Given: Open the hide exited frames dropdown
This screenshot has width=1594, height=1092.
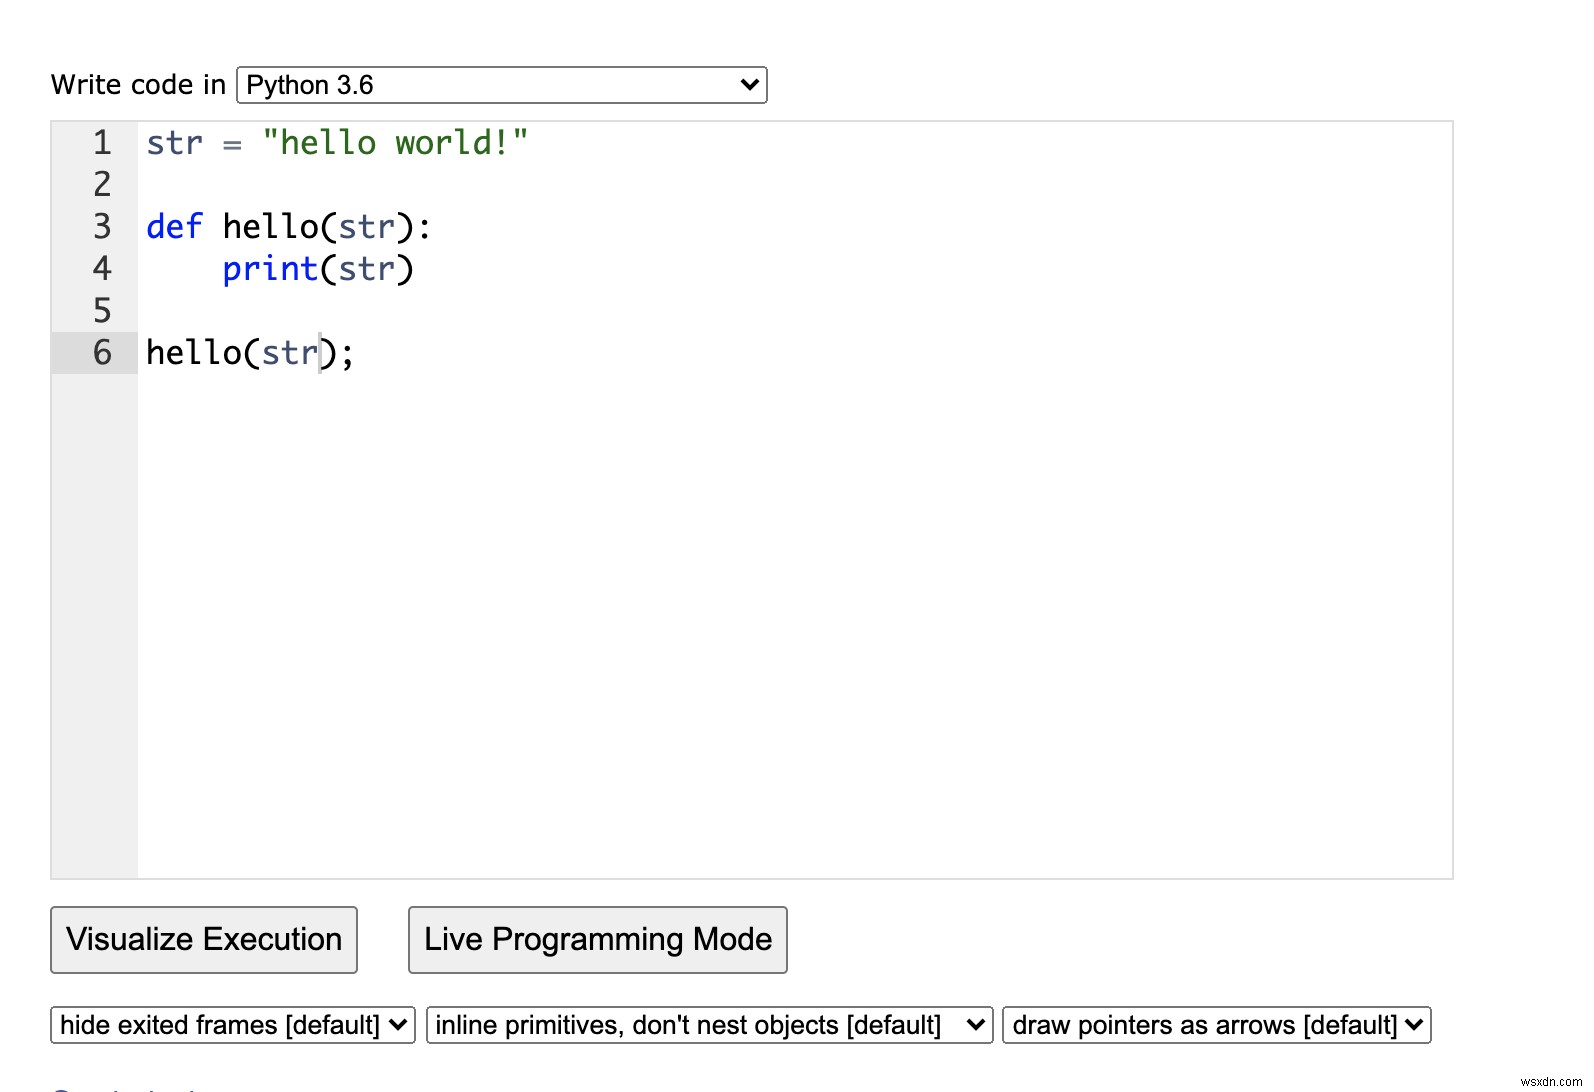Looking at the screenshot, I should [x=233, y=1025].
